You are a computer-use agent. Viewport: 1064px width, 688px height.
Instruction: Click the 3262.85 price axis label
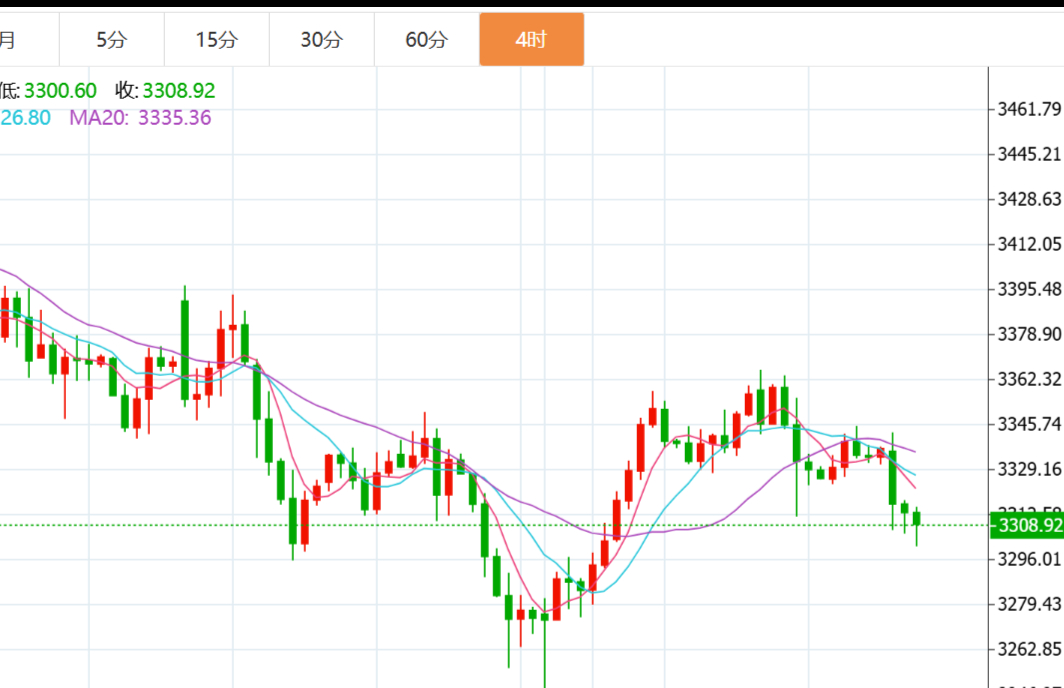1029,649
